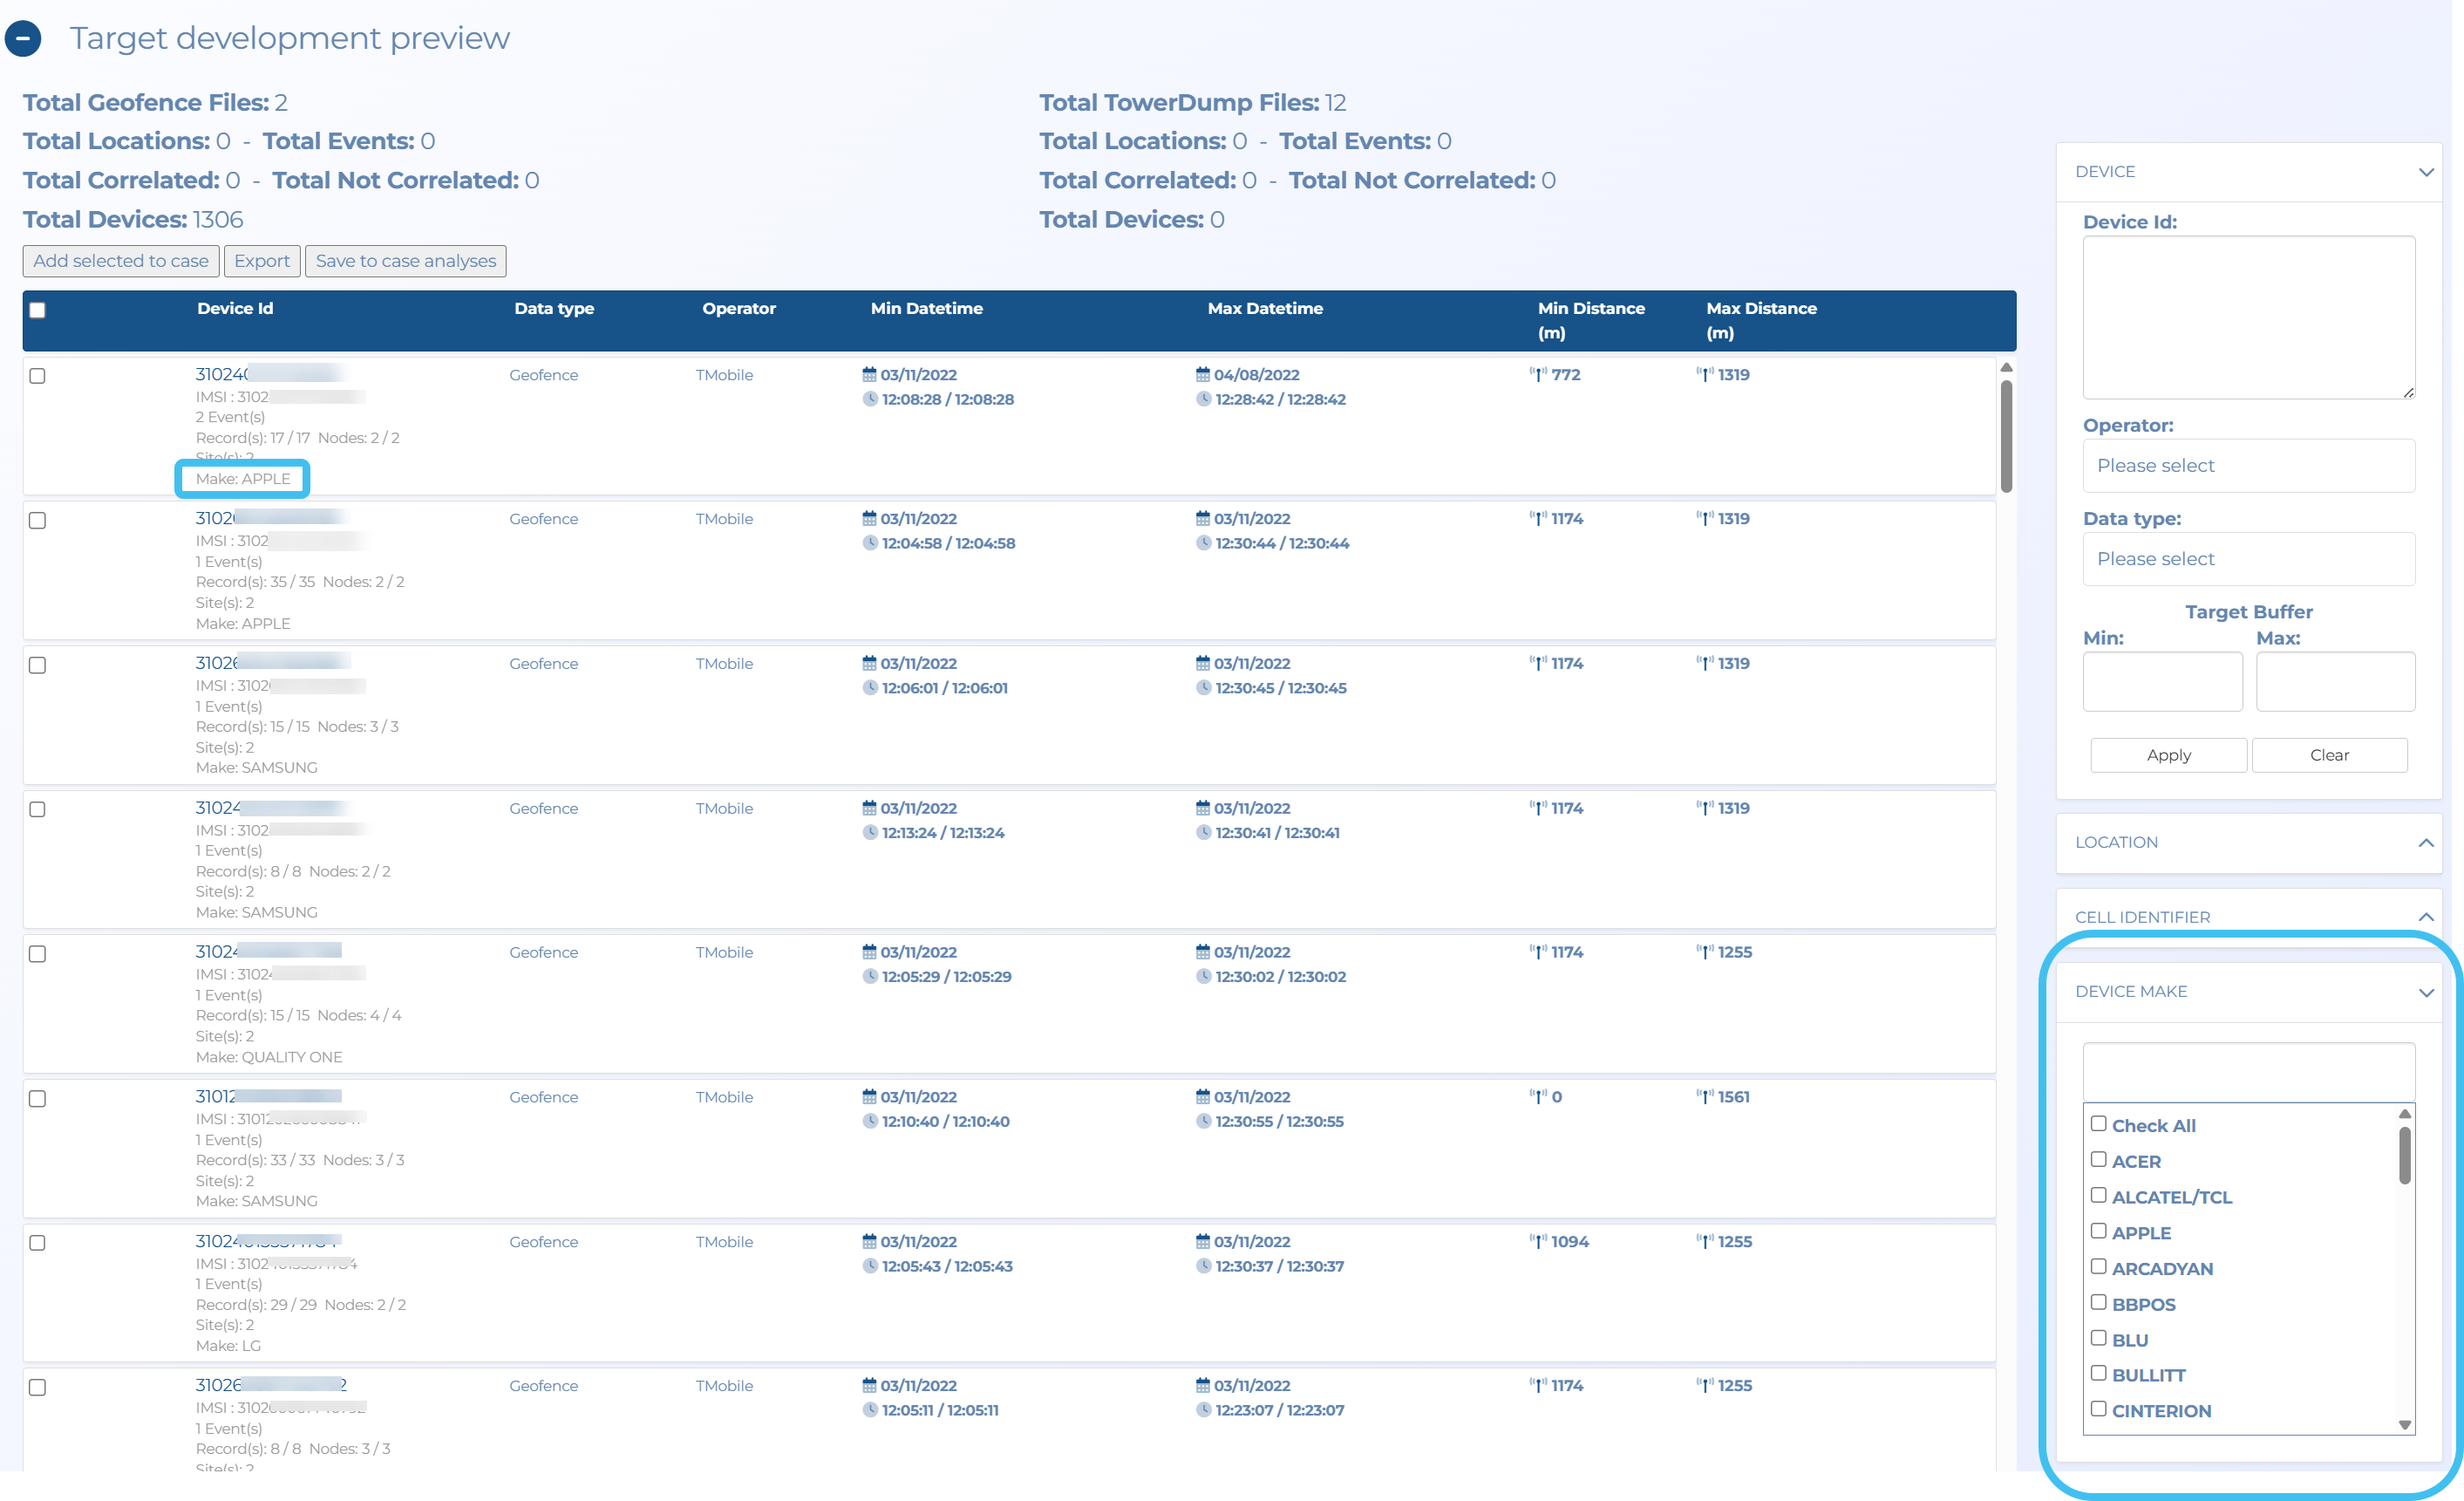This screenshot has width=2464, height=1501.
Task: Collapse the Target development preview section
Action: coord(23,39)
